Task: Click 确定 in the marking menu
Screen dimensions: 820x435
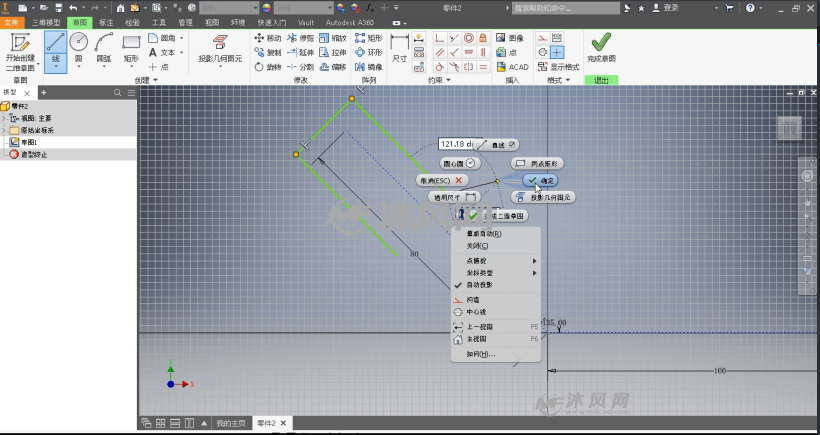Action: (x=540, y=180)
